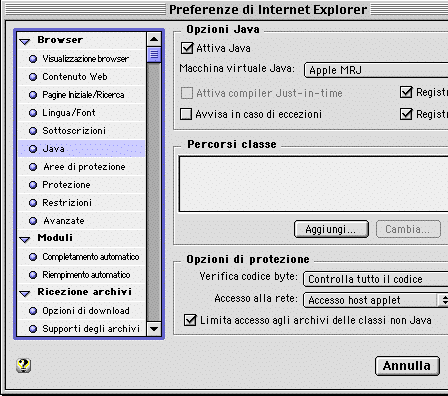Open Sottoscrizioni preferences
This screenshot has width=448, height=396.
pos(82,131)
